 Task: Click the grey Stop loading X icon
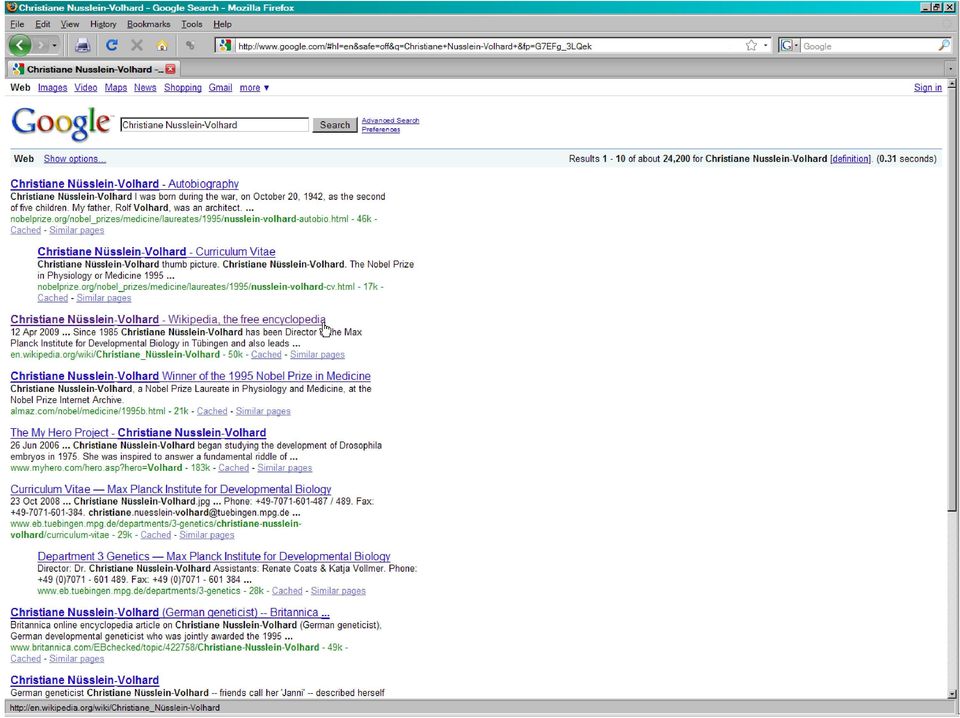click(x=137, y=45)
